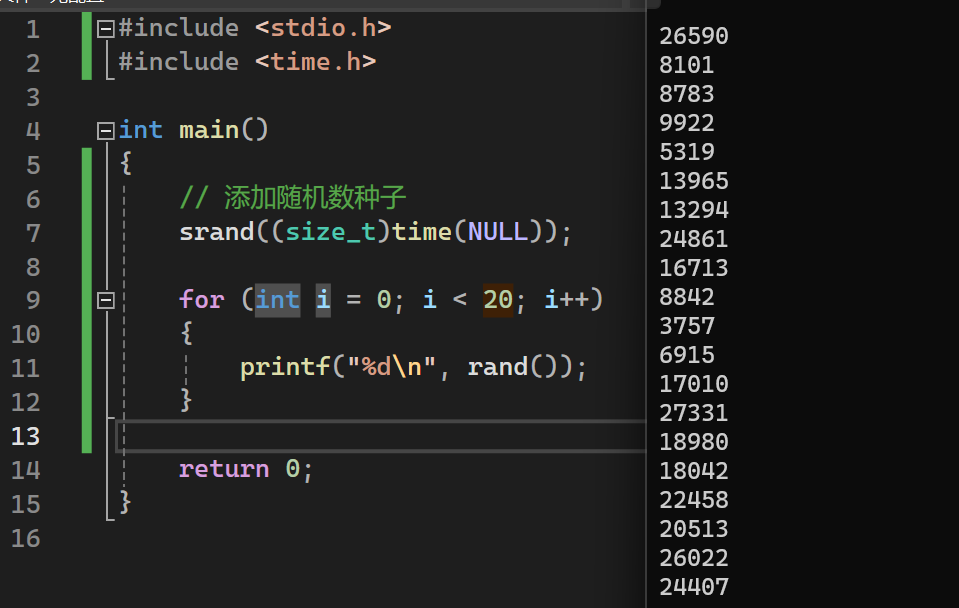Click the first output value 26590
959x608 pixels.
click(694, 37)
